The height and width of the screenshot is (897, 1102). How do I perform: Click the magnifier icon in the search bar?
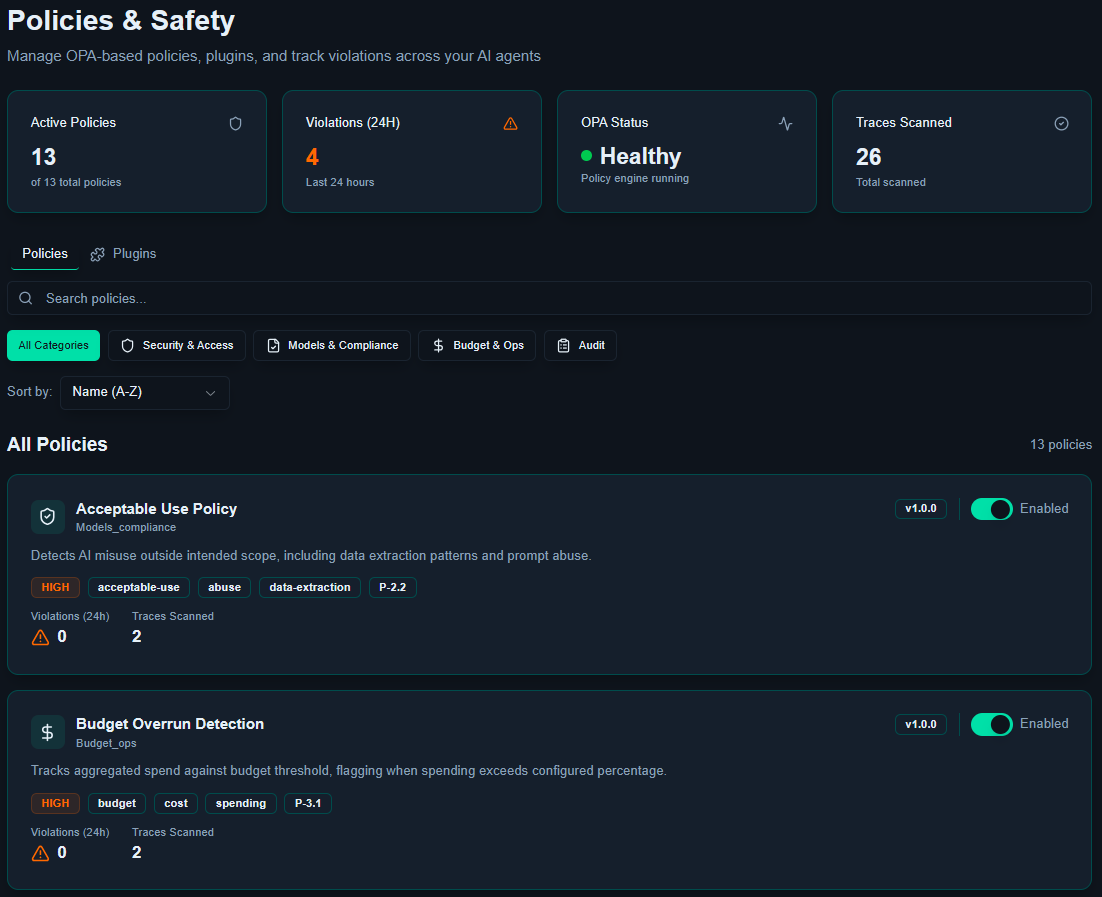point(26,298)
